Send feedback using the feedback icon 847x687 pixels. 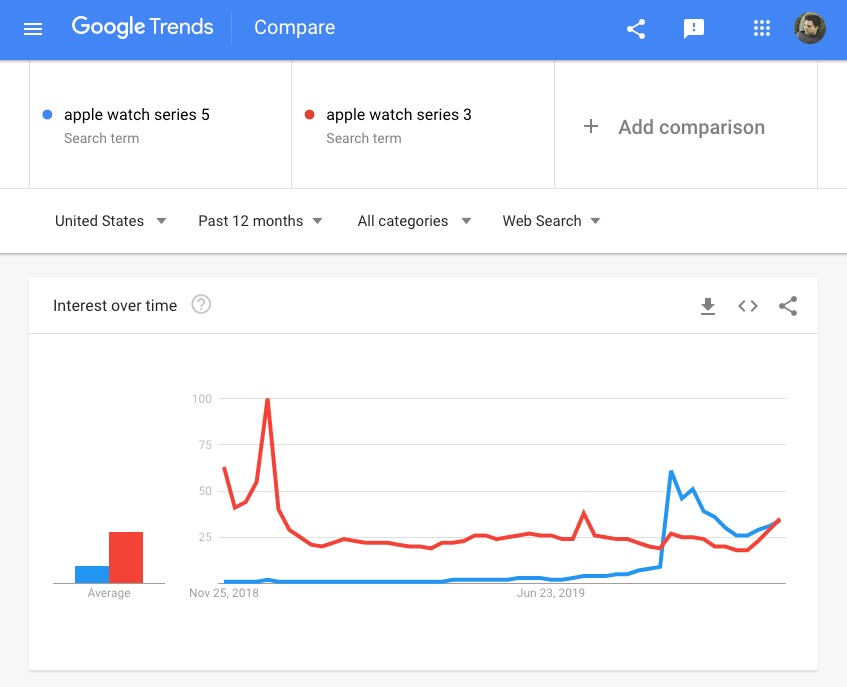tap(694, 29)
